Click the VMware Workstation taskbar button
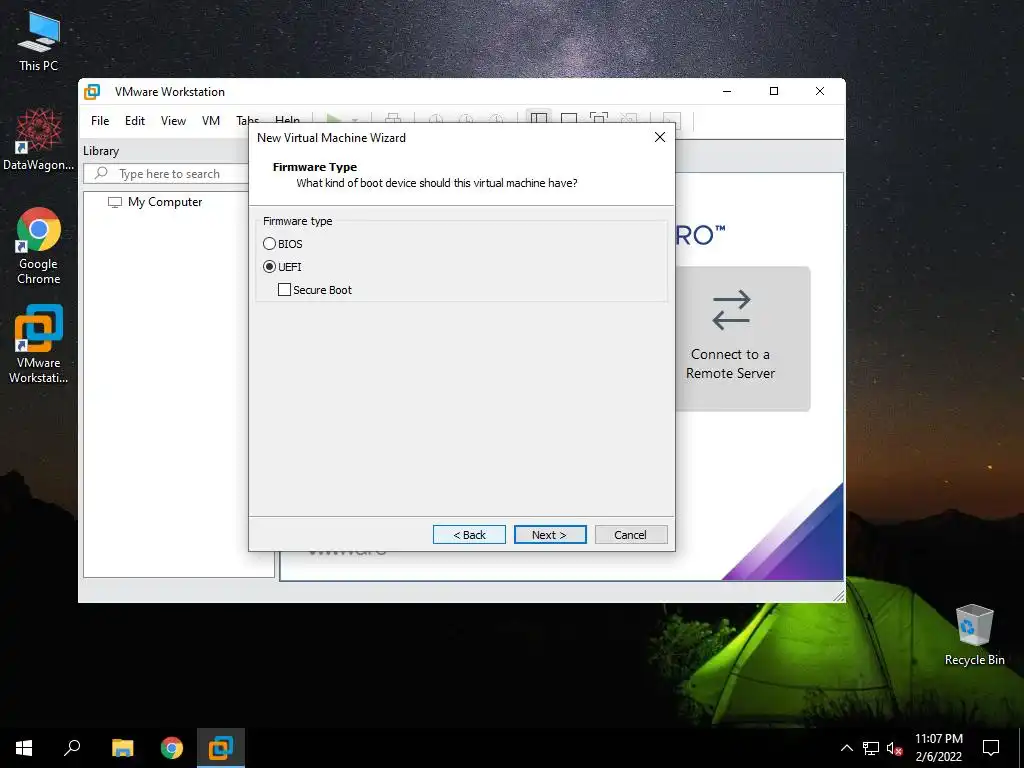The image size is (1024, 768). point(221,748)
